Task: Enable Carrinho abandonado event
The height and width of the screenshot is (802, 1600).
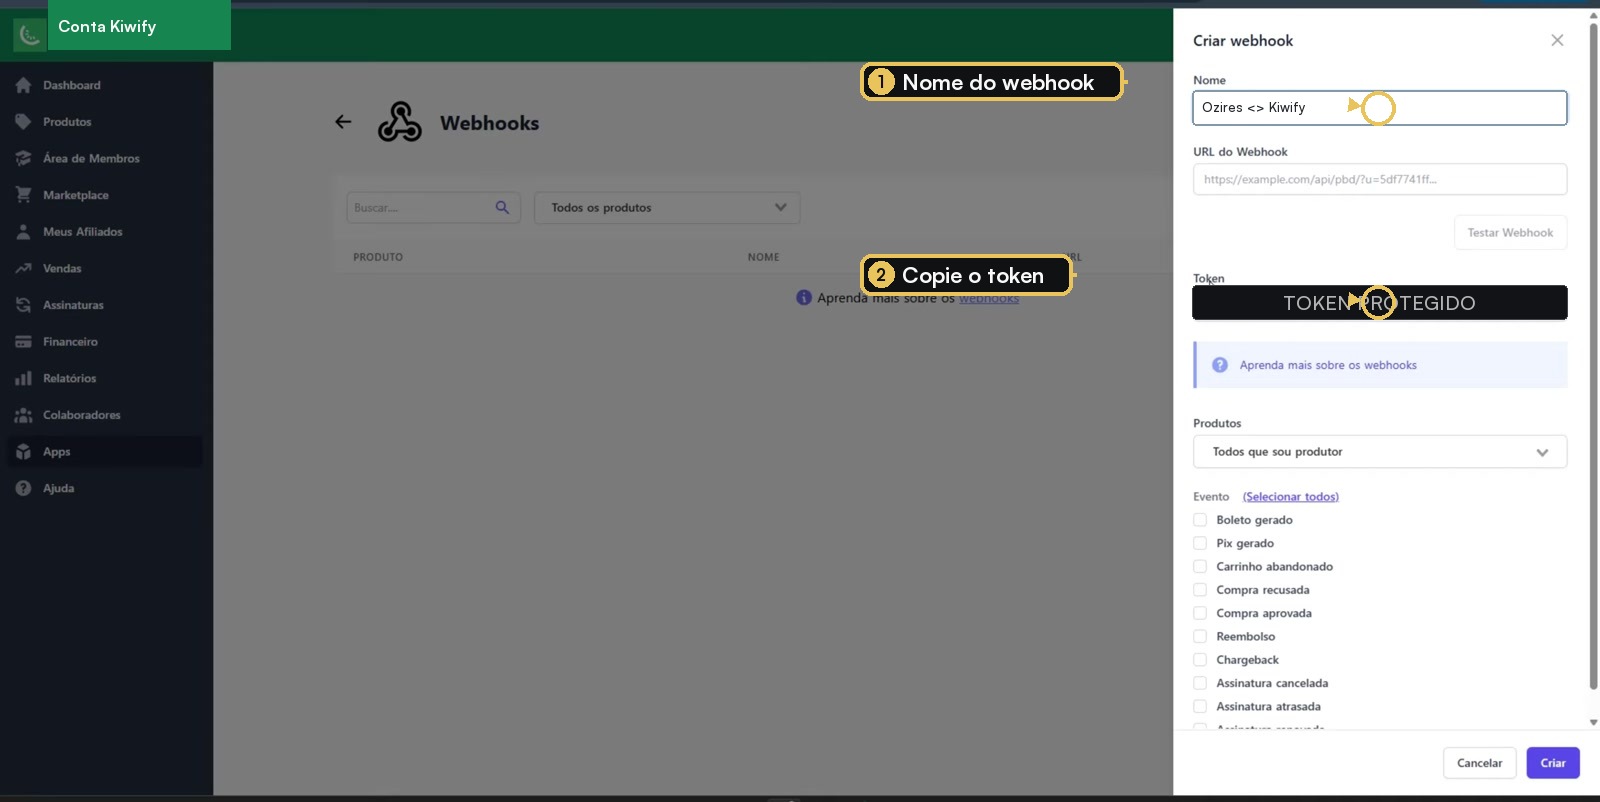Action: click(1200, 566)
